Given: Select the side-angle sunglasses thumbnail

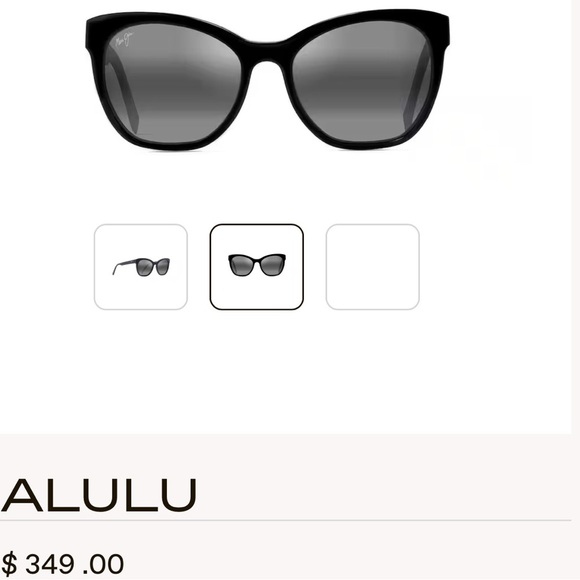Looking at the screenshot, I should point(141,267).
